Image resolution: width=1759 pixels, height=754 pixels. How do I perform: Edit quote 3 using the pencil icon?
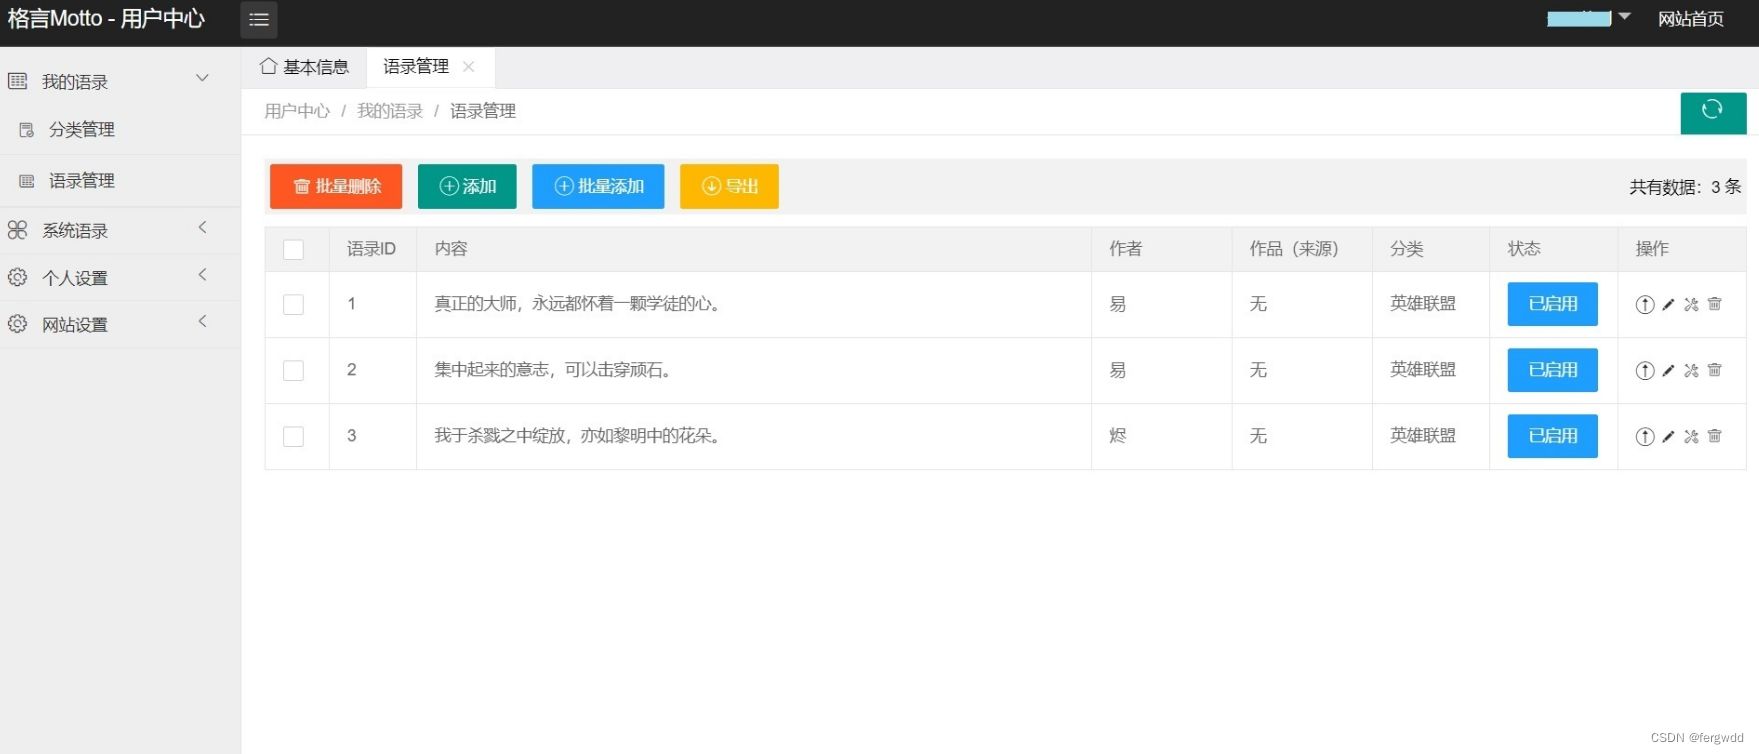click(1668, 436)
